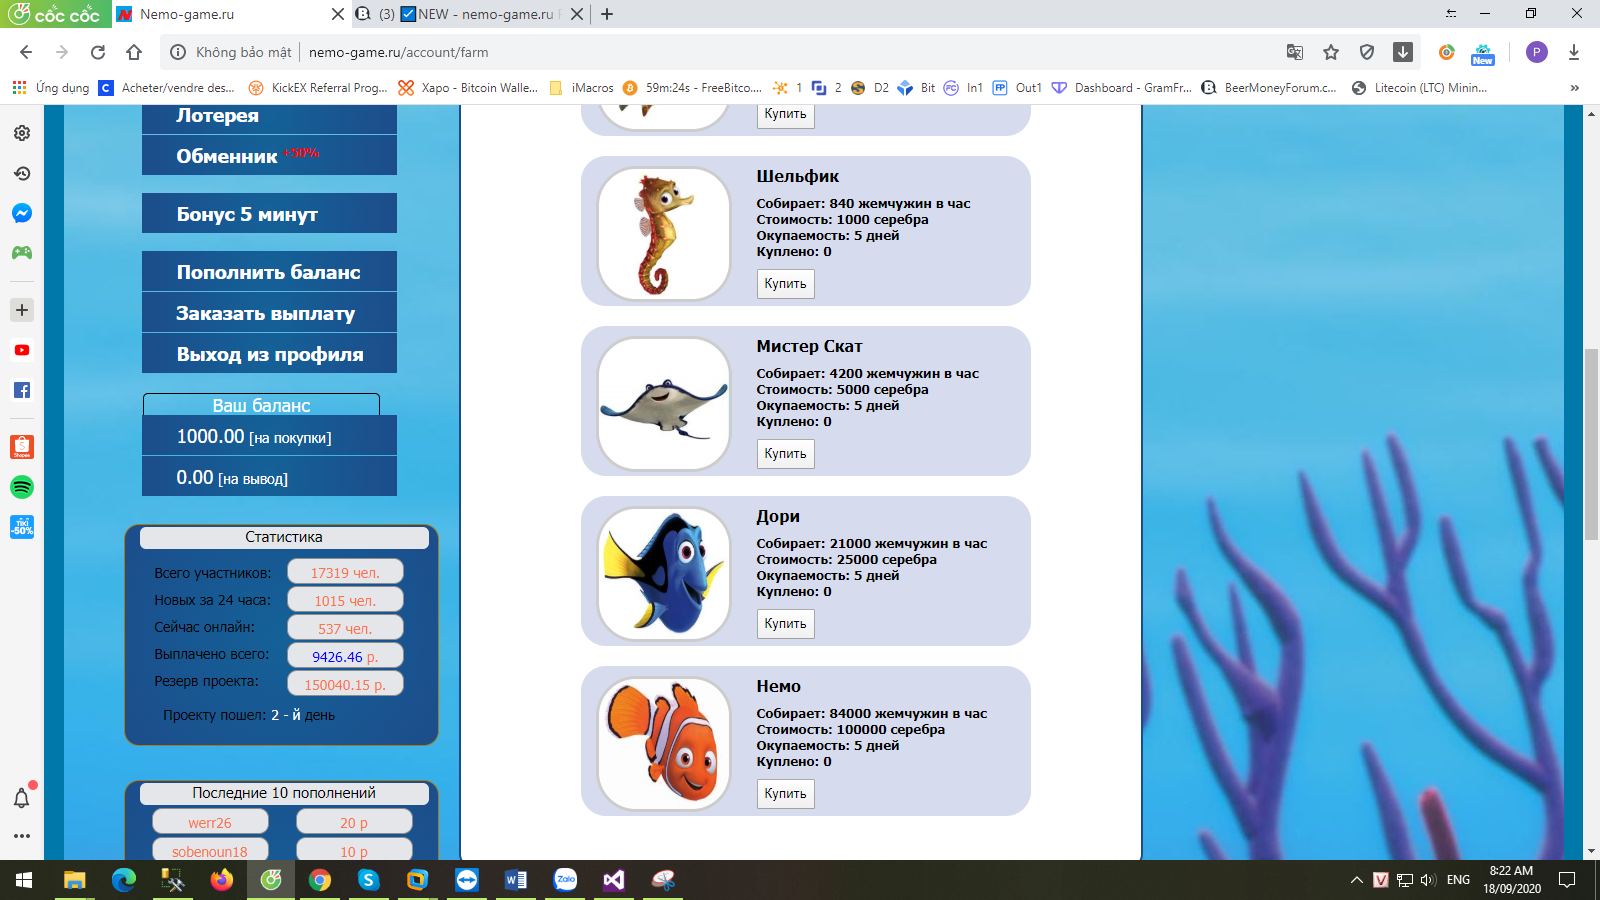1600x900 pixels.
Task: Open Dashboard - GramFree bookmark
Action: point(1121,88)
